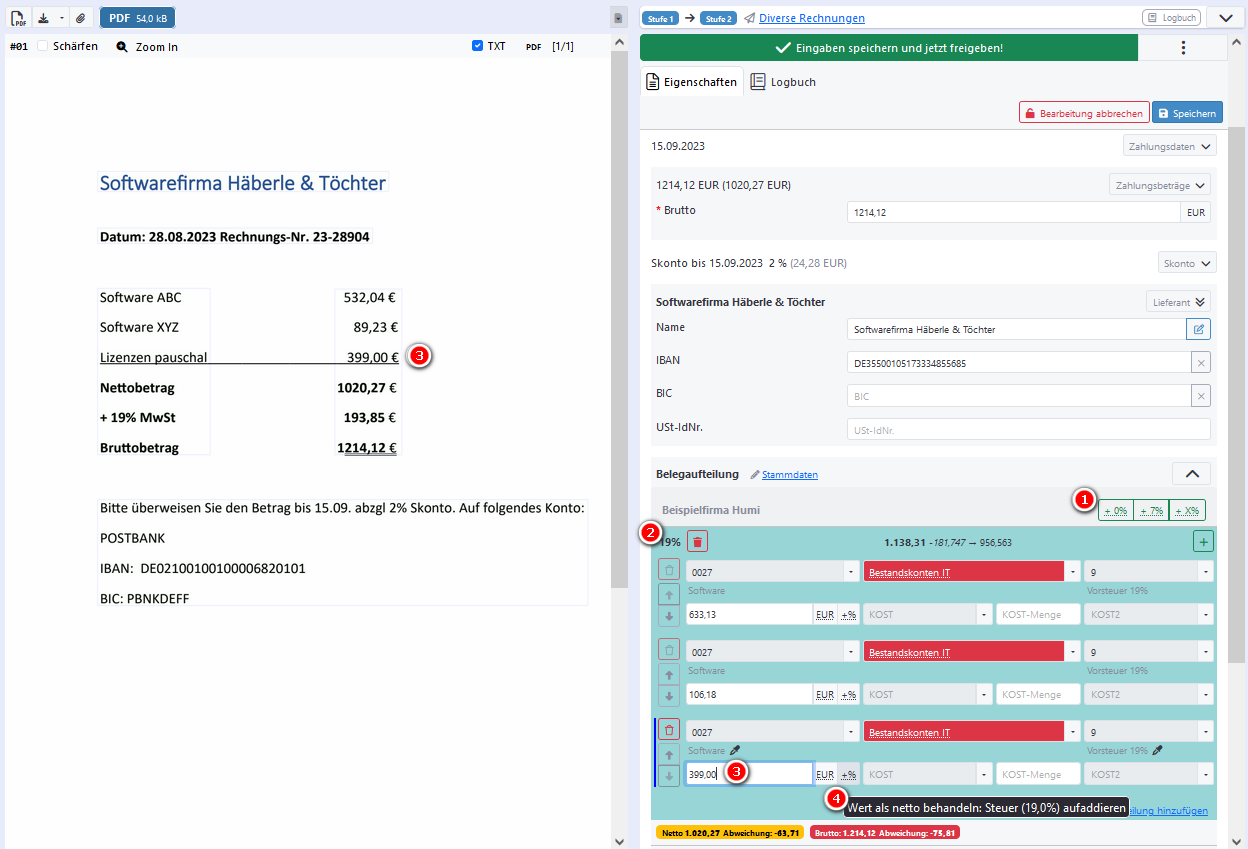
Task: Click the Stufe 1 badge
Action: coord(660,18)
